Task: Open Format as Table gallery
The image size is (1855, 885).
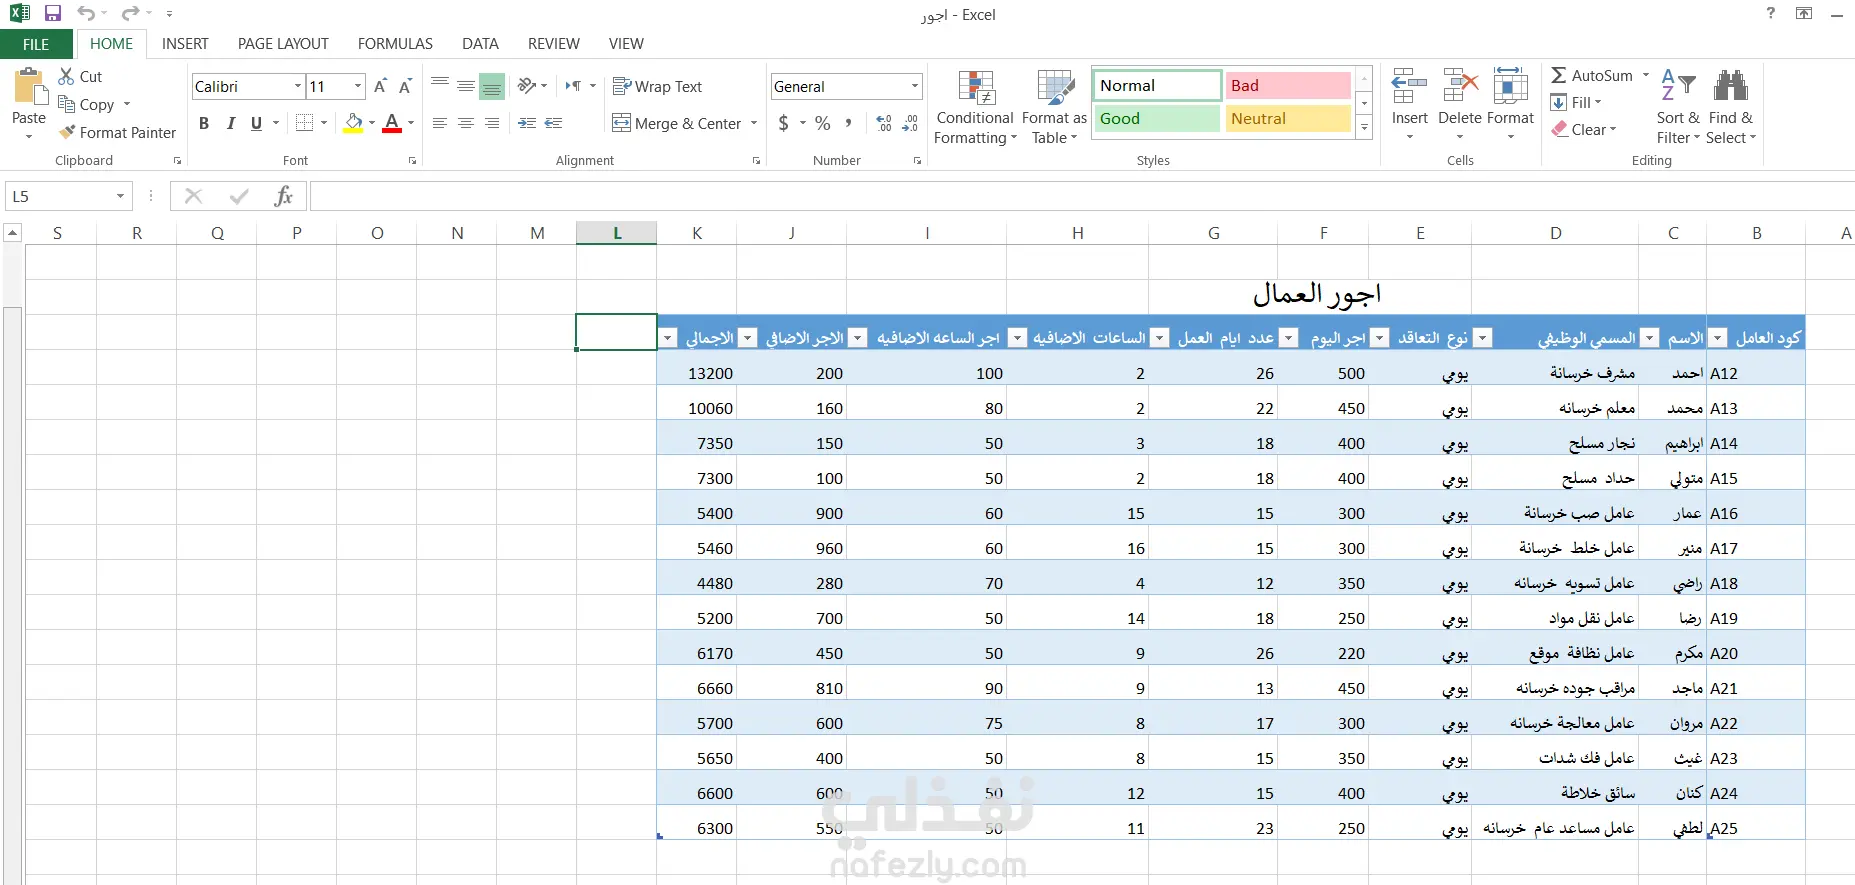Action: coord(1054,108)
